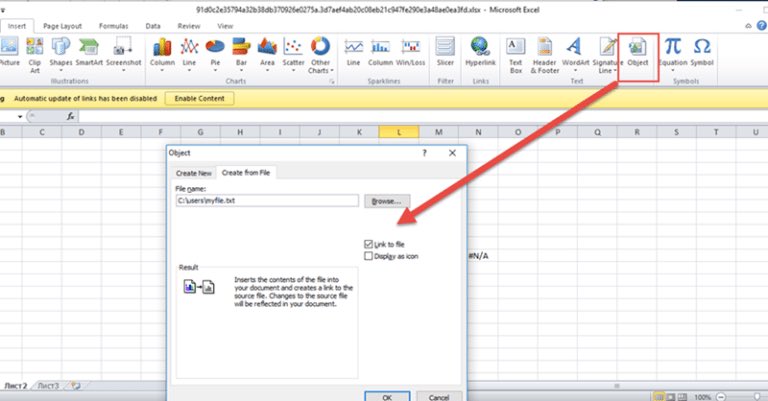Expand the Charts group dialog launcher
The width and height of the screenshot is (768, 401).
[x=332, y=82]
